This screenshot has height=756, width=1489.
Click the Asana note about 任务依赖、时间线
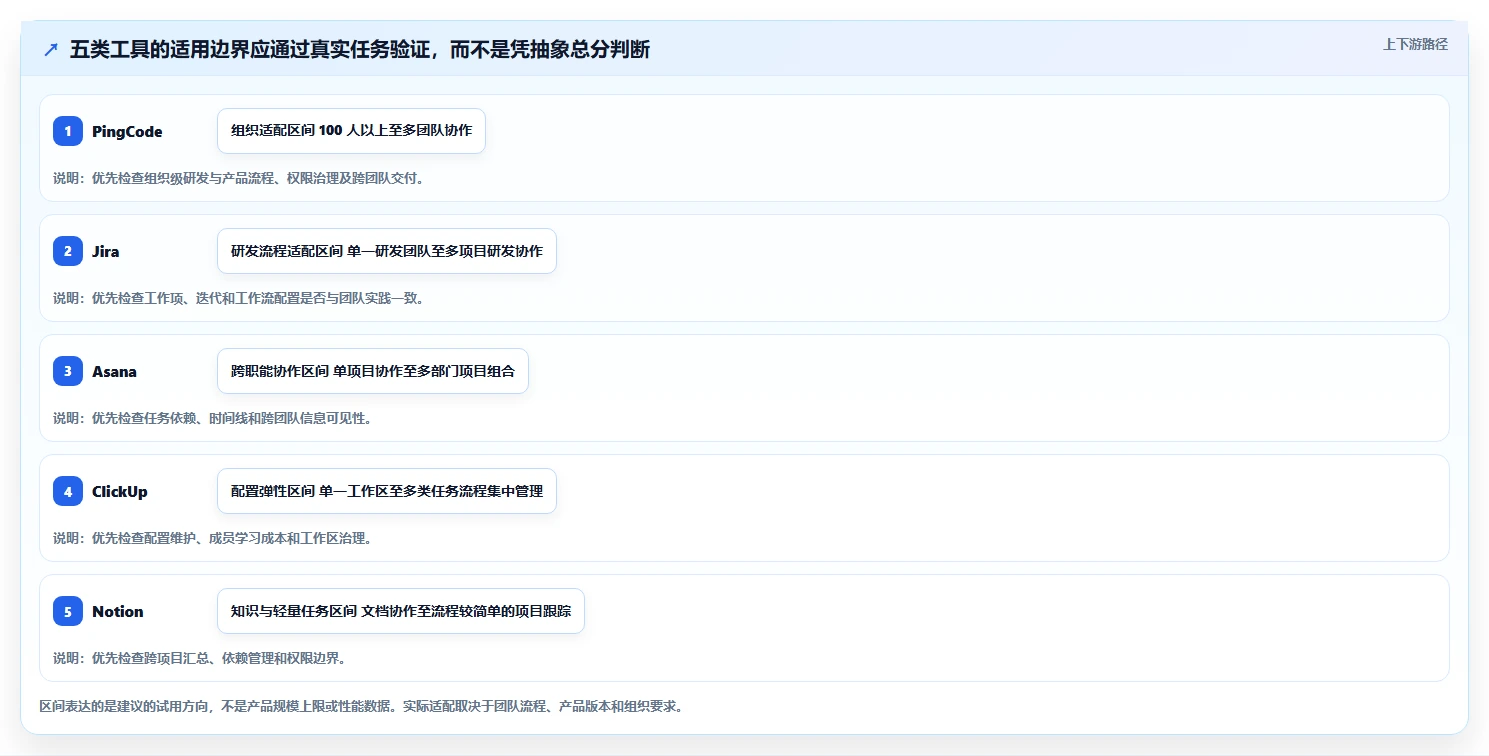pos(213,418)
